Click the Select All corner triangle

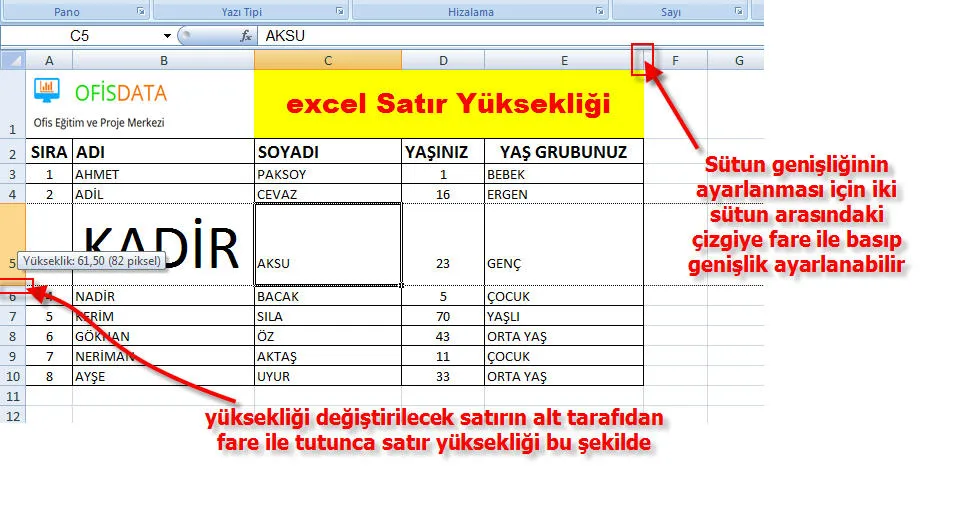pyautogui.click(x=14, y=61)
